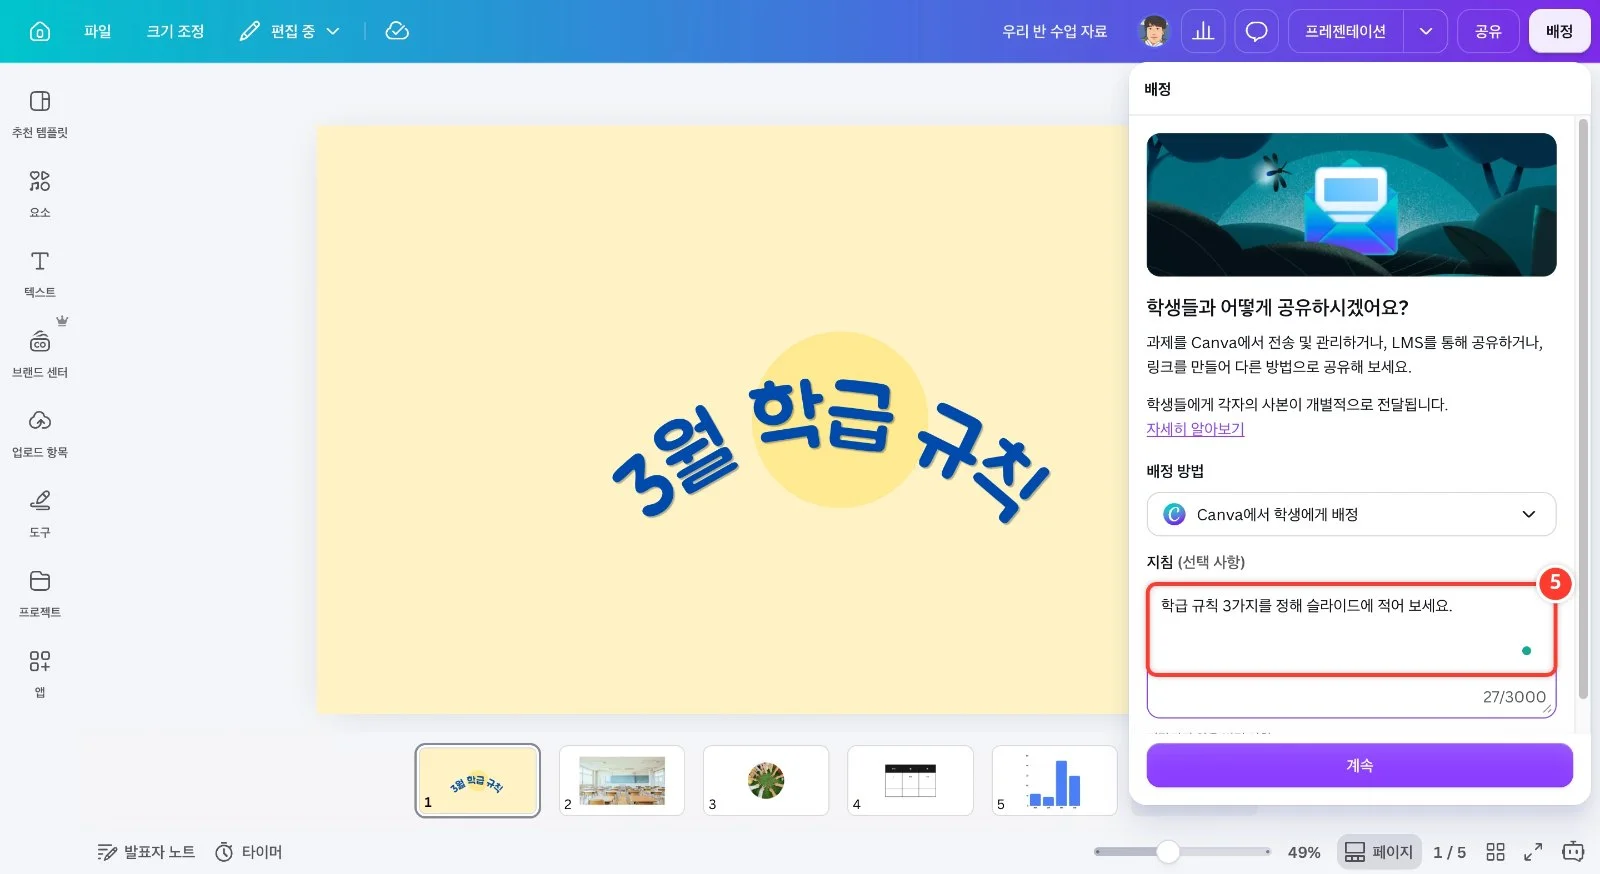The height and width of the screenshot is (874, 1600).
Task: Open the comments speech bubble icon
Action: click(x=1257, y=31)
